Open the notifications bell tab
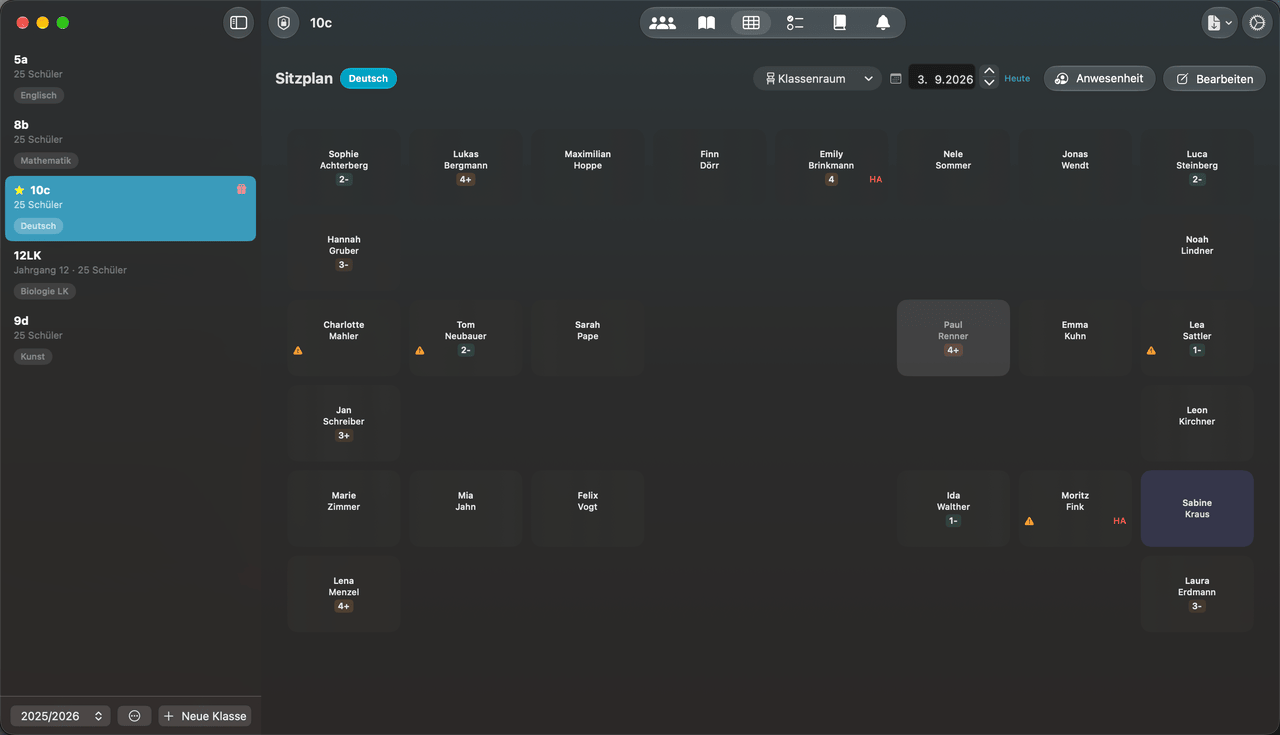 883,22
